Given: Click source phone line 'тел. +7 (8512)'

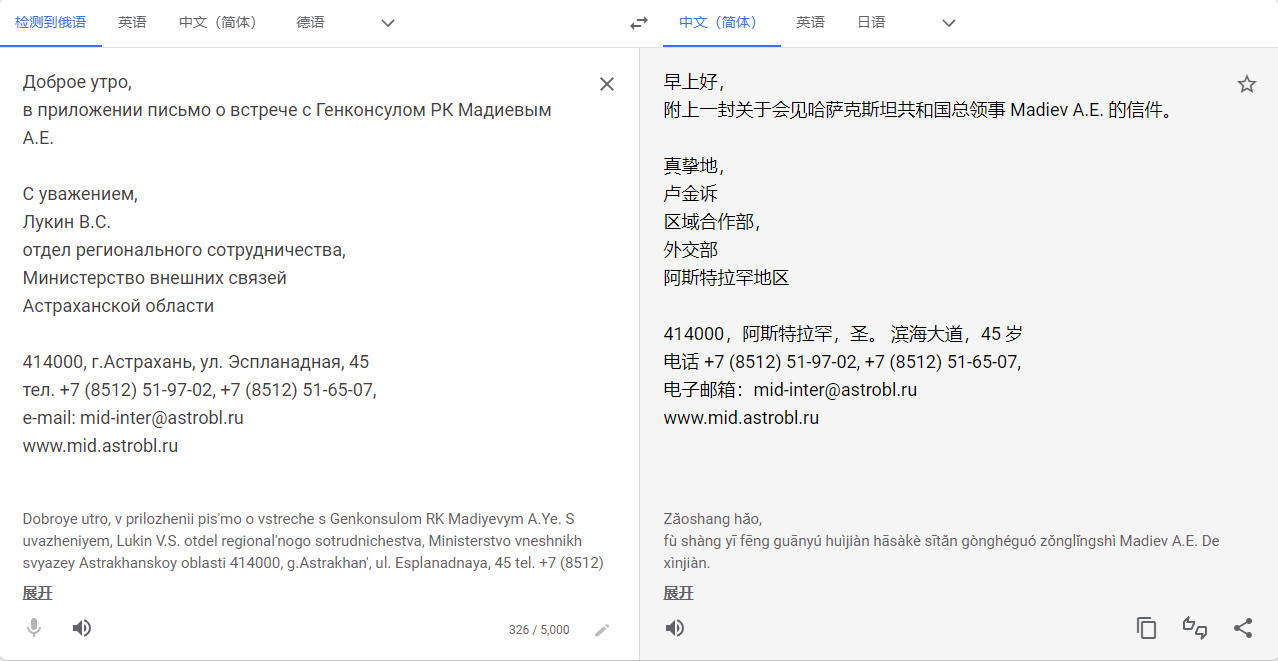Looking at the screenshot, I should (x=199, y=390).
